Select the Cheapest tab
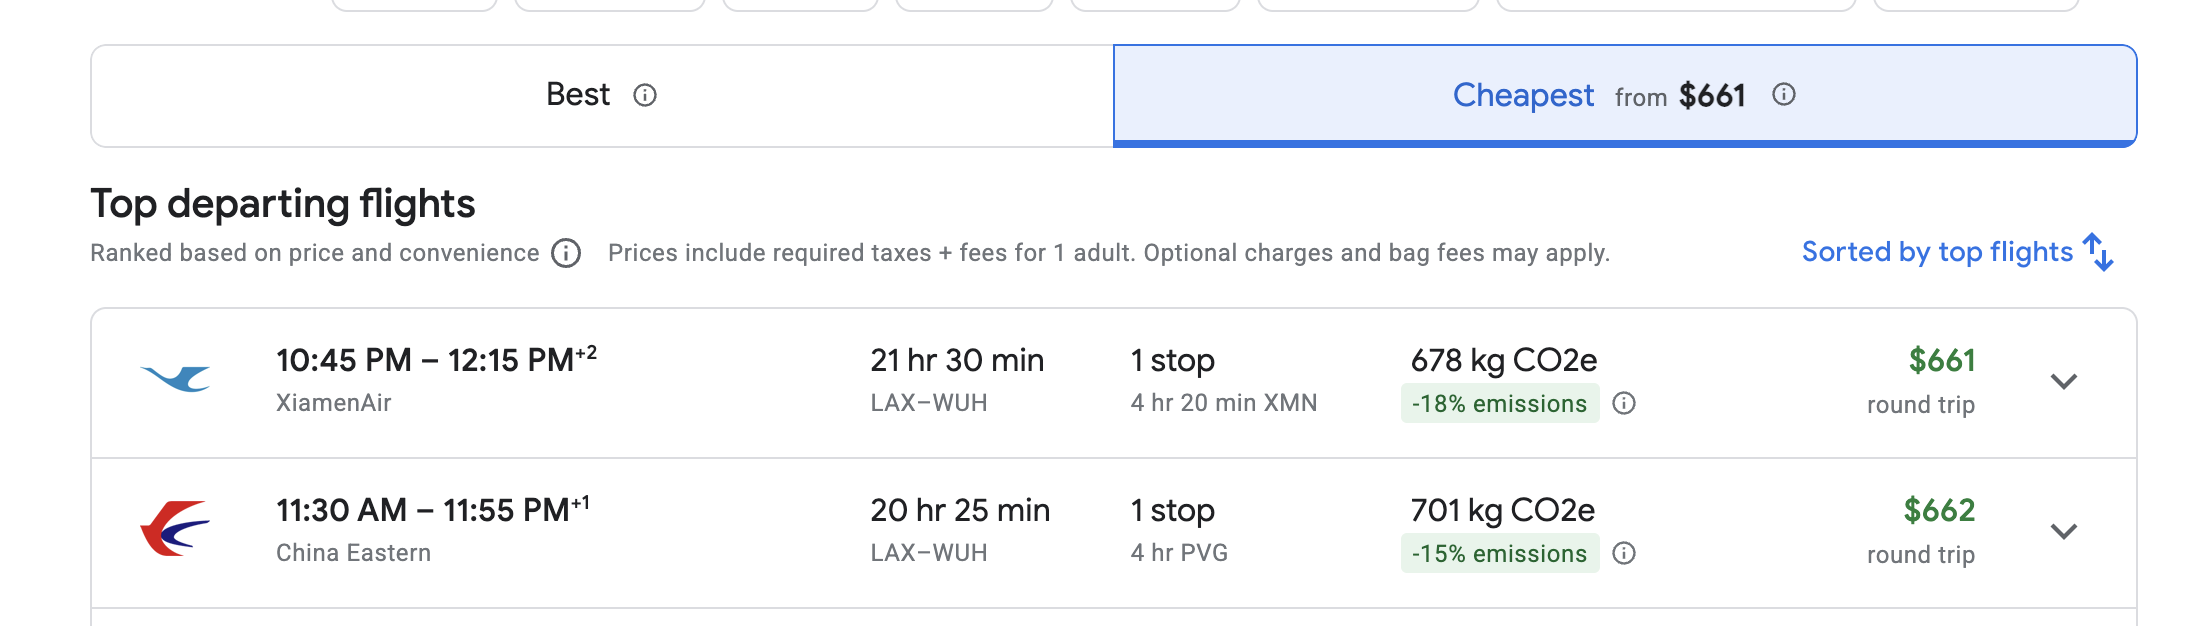 [1523, 95]
